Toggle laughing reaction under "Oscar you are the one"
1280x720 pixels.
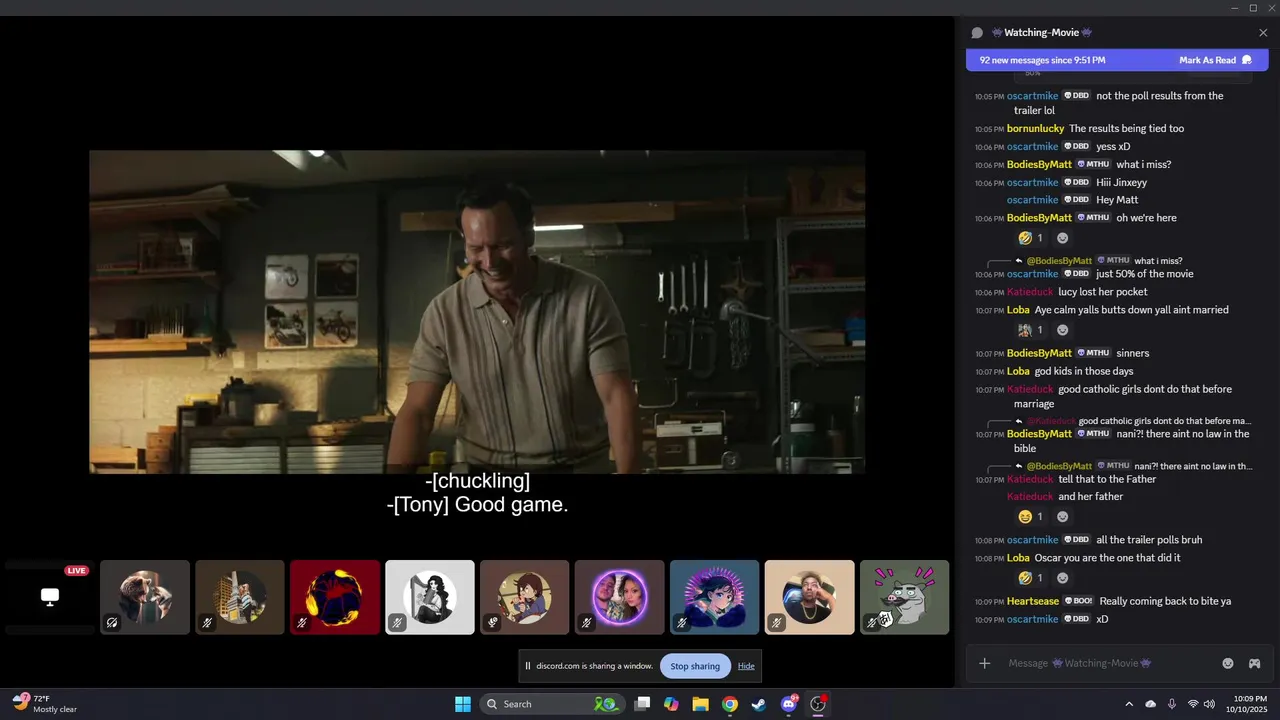coord(1031,578)
